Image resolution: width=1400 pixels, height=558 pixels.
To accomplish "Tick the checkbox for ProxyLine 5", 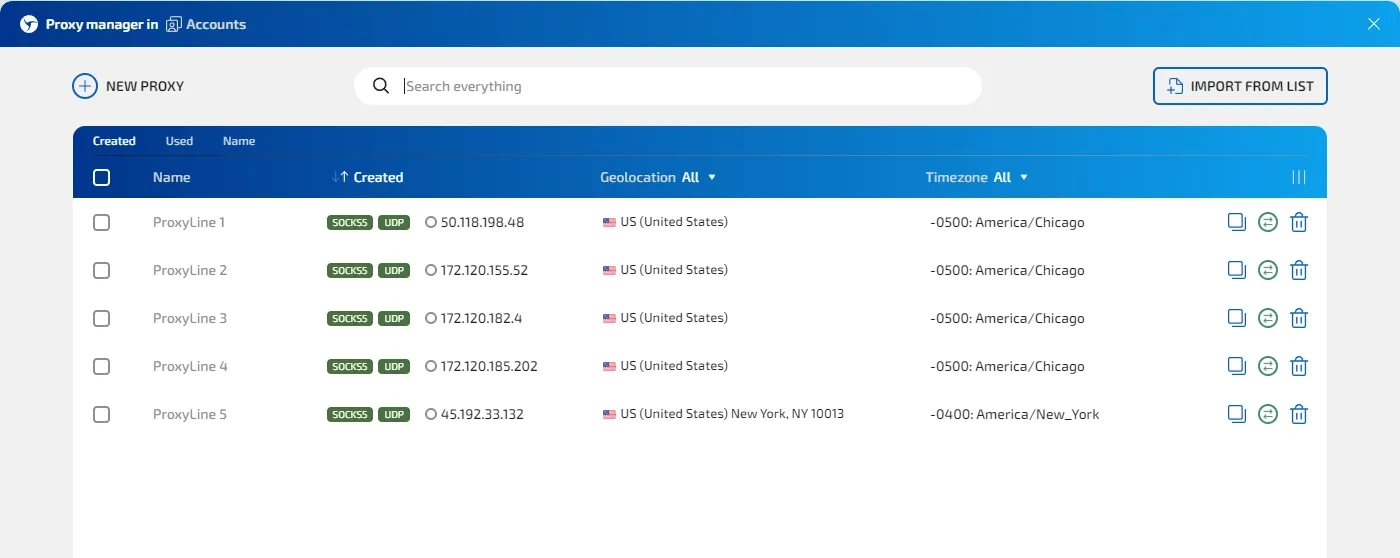I will click(x=101, y=414).
